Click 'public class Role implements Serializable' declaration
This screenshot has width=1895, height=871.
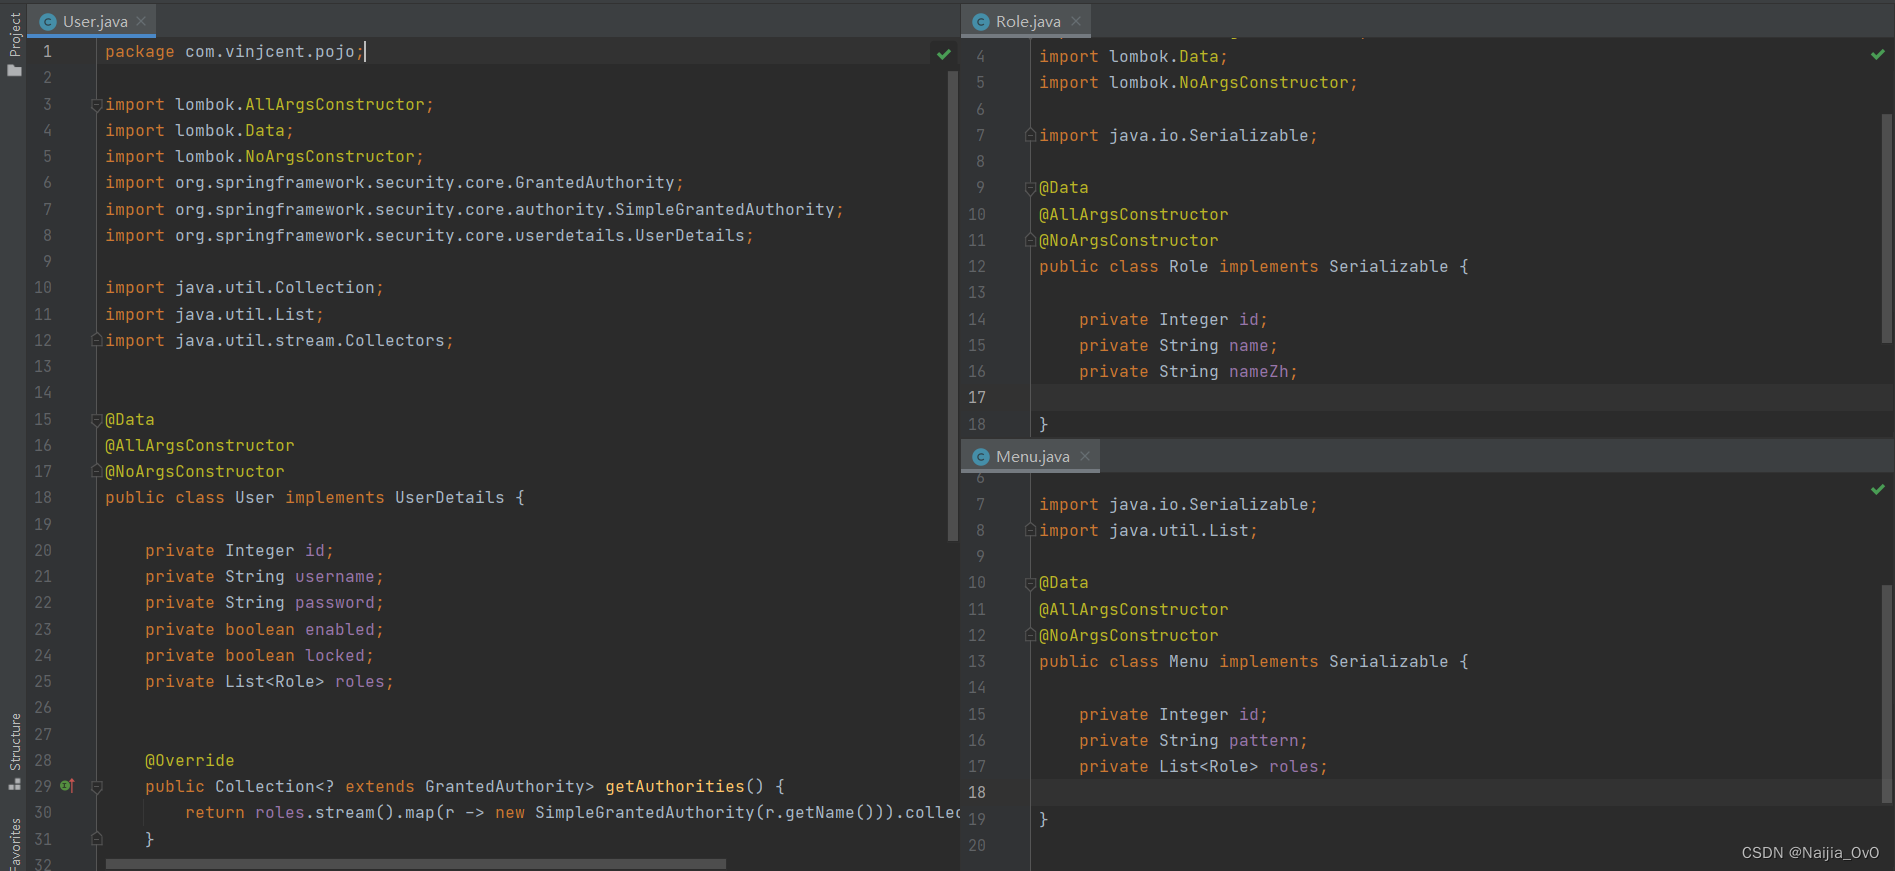(1254, 266)
